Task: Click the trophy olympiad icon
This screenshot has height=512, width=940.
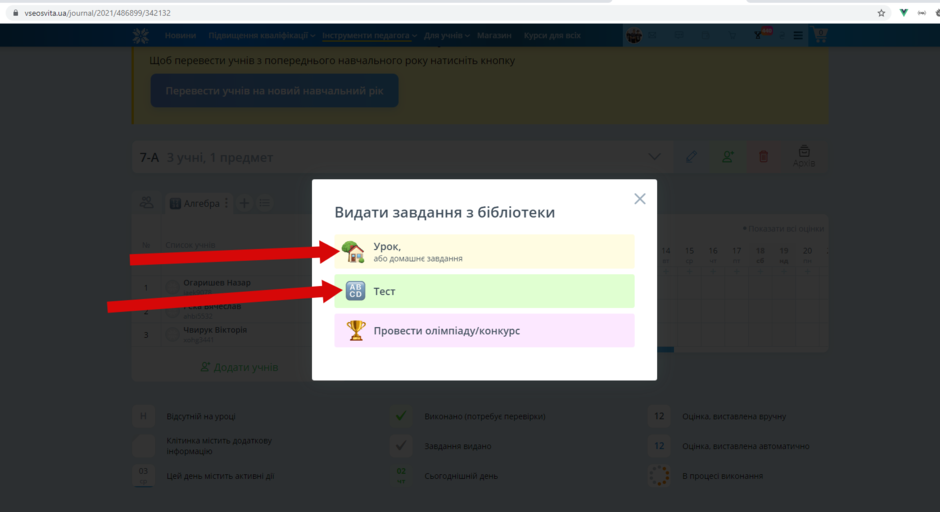Action: [x=355, y=330]
